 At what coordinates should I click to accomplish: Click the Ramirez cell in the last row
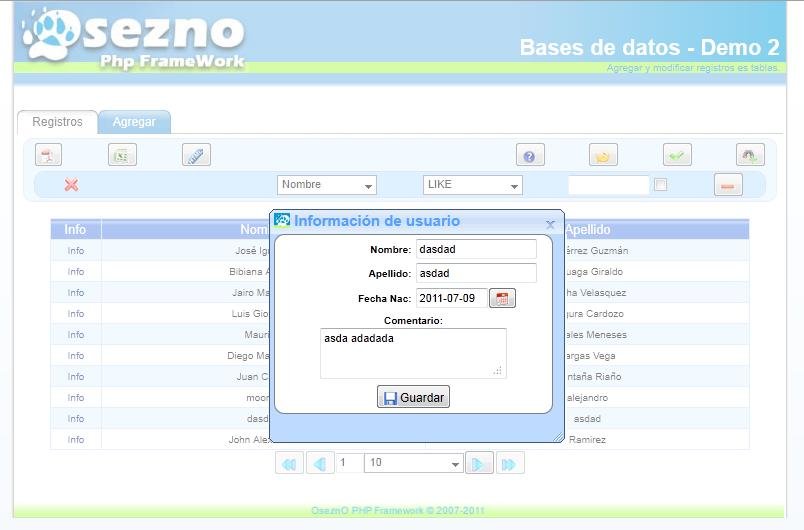click(588, 440)
